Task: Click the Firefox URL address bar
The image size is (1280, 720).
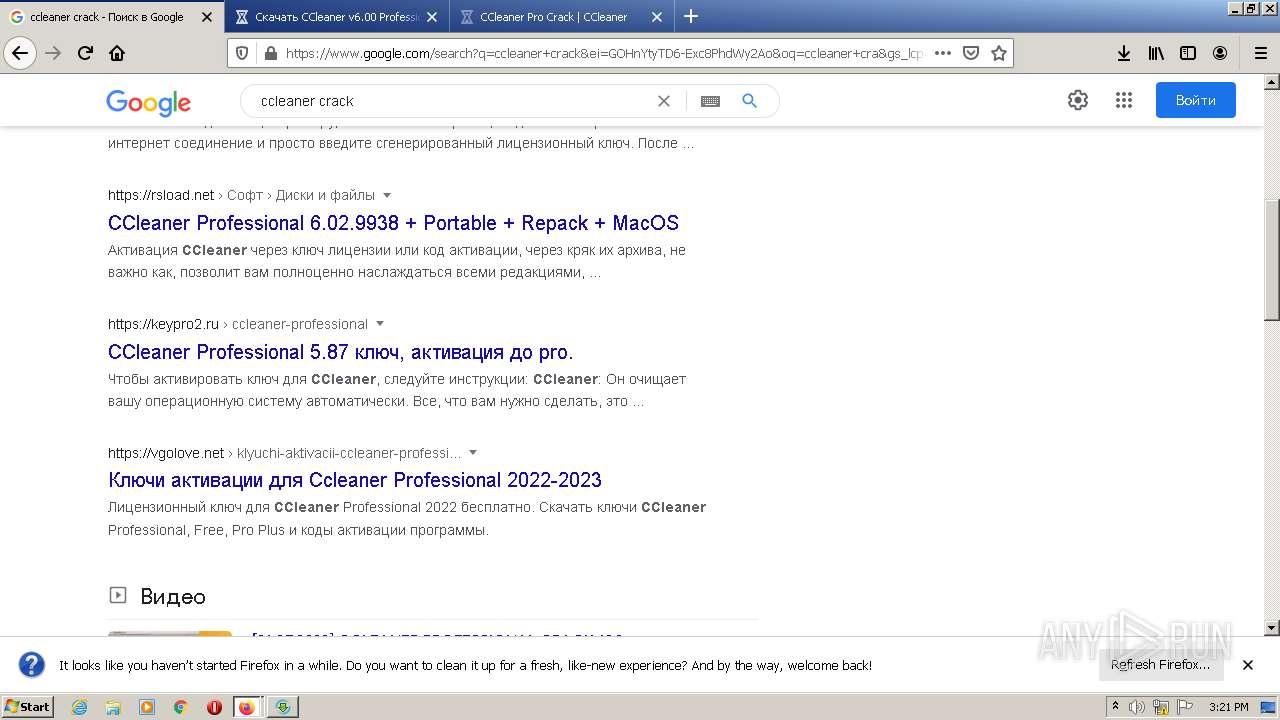Action: coord(603,53)
